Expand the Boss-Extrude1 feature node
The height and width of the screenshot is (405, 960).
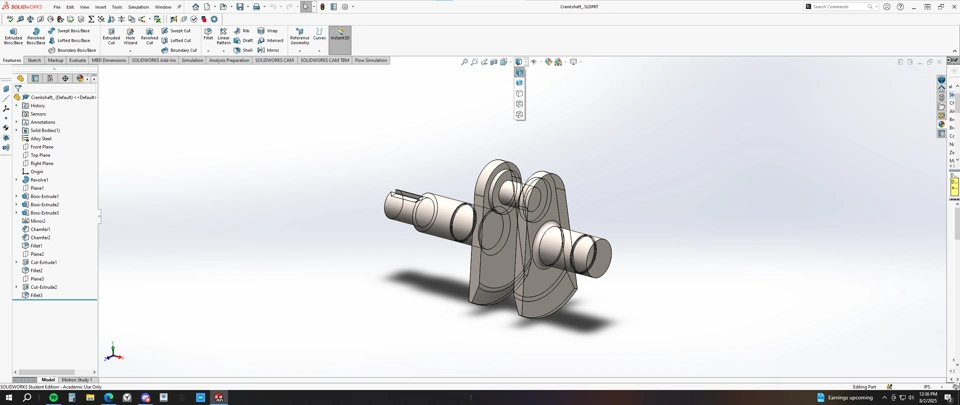click(x=17, y=196)
